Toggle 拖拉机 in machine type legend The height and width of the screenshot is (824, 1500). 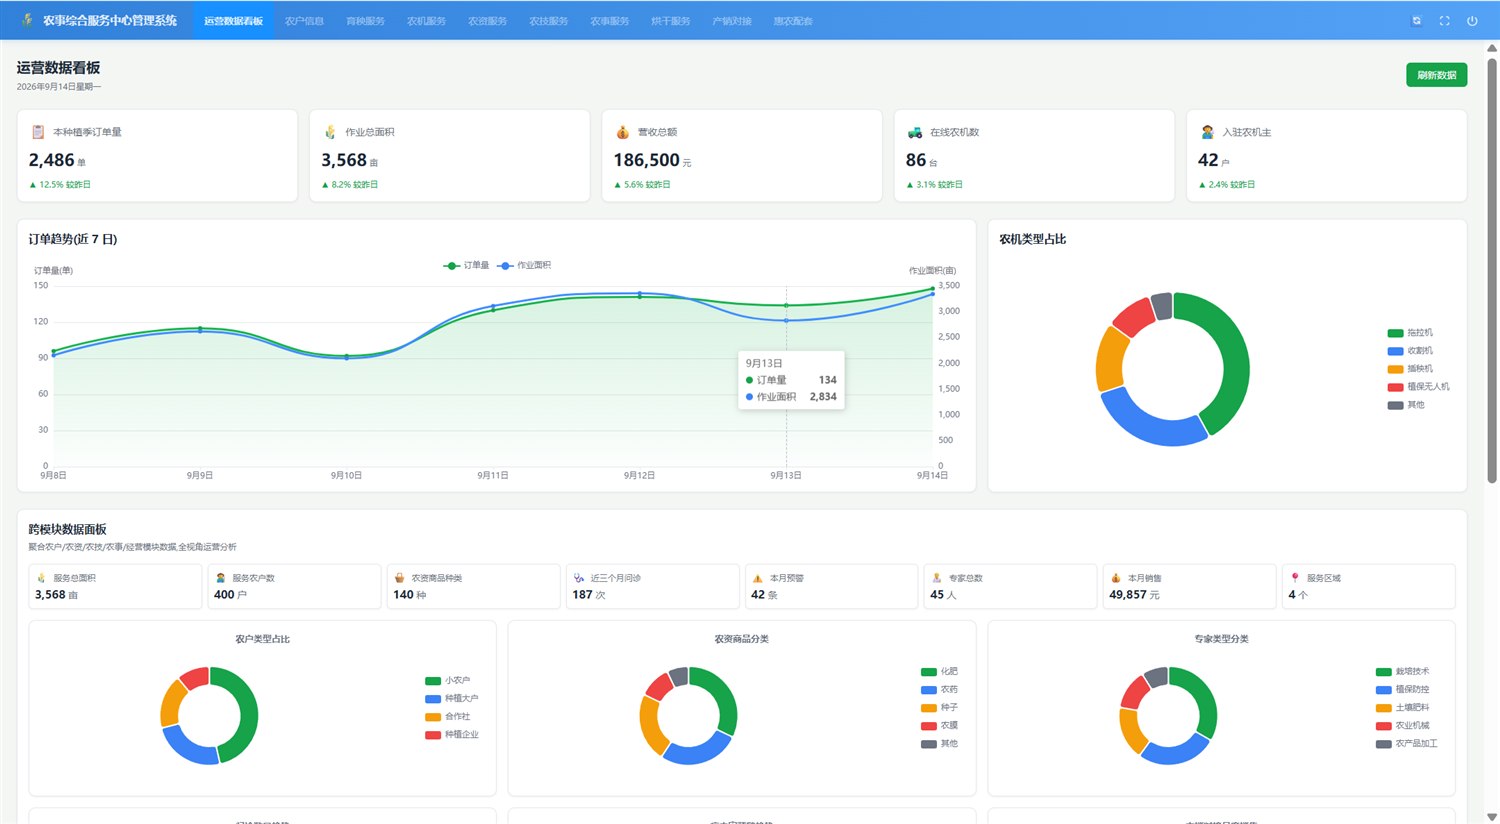pos(1410,333)
